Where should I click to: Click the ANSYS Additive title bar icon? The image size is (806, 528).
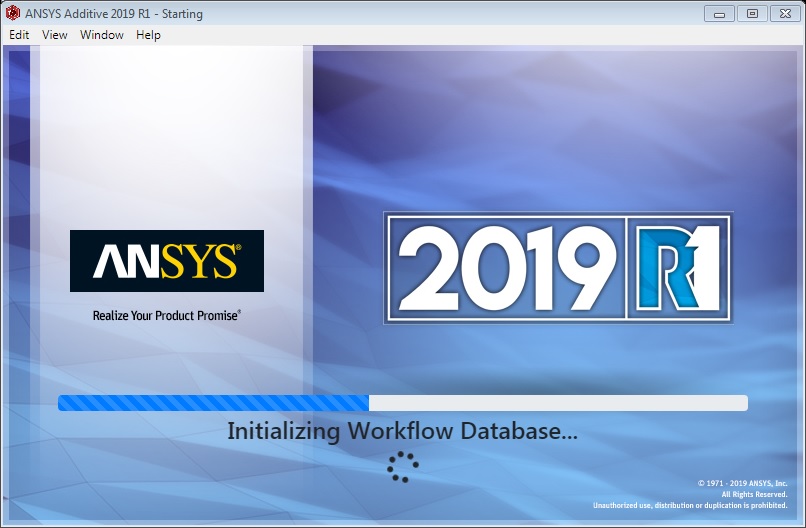click(12, 13)
